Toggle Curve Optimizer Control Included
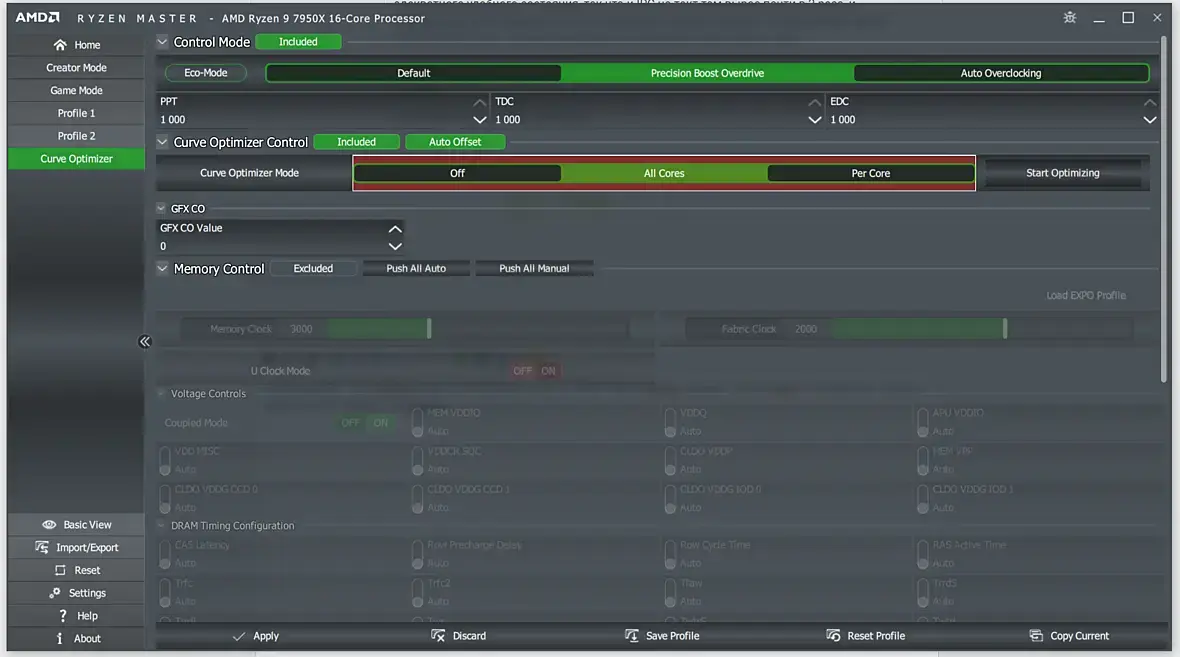This screenshot has width=1180, height=657. tap(356, 141)
